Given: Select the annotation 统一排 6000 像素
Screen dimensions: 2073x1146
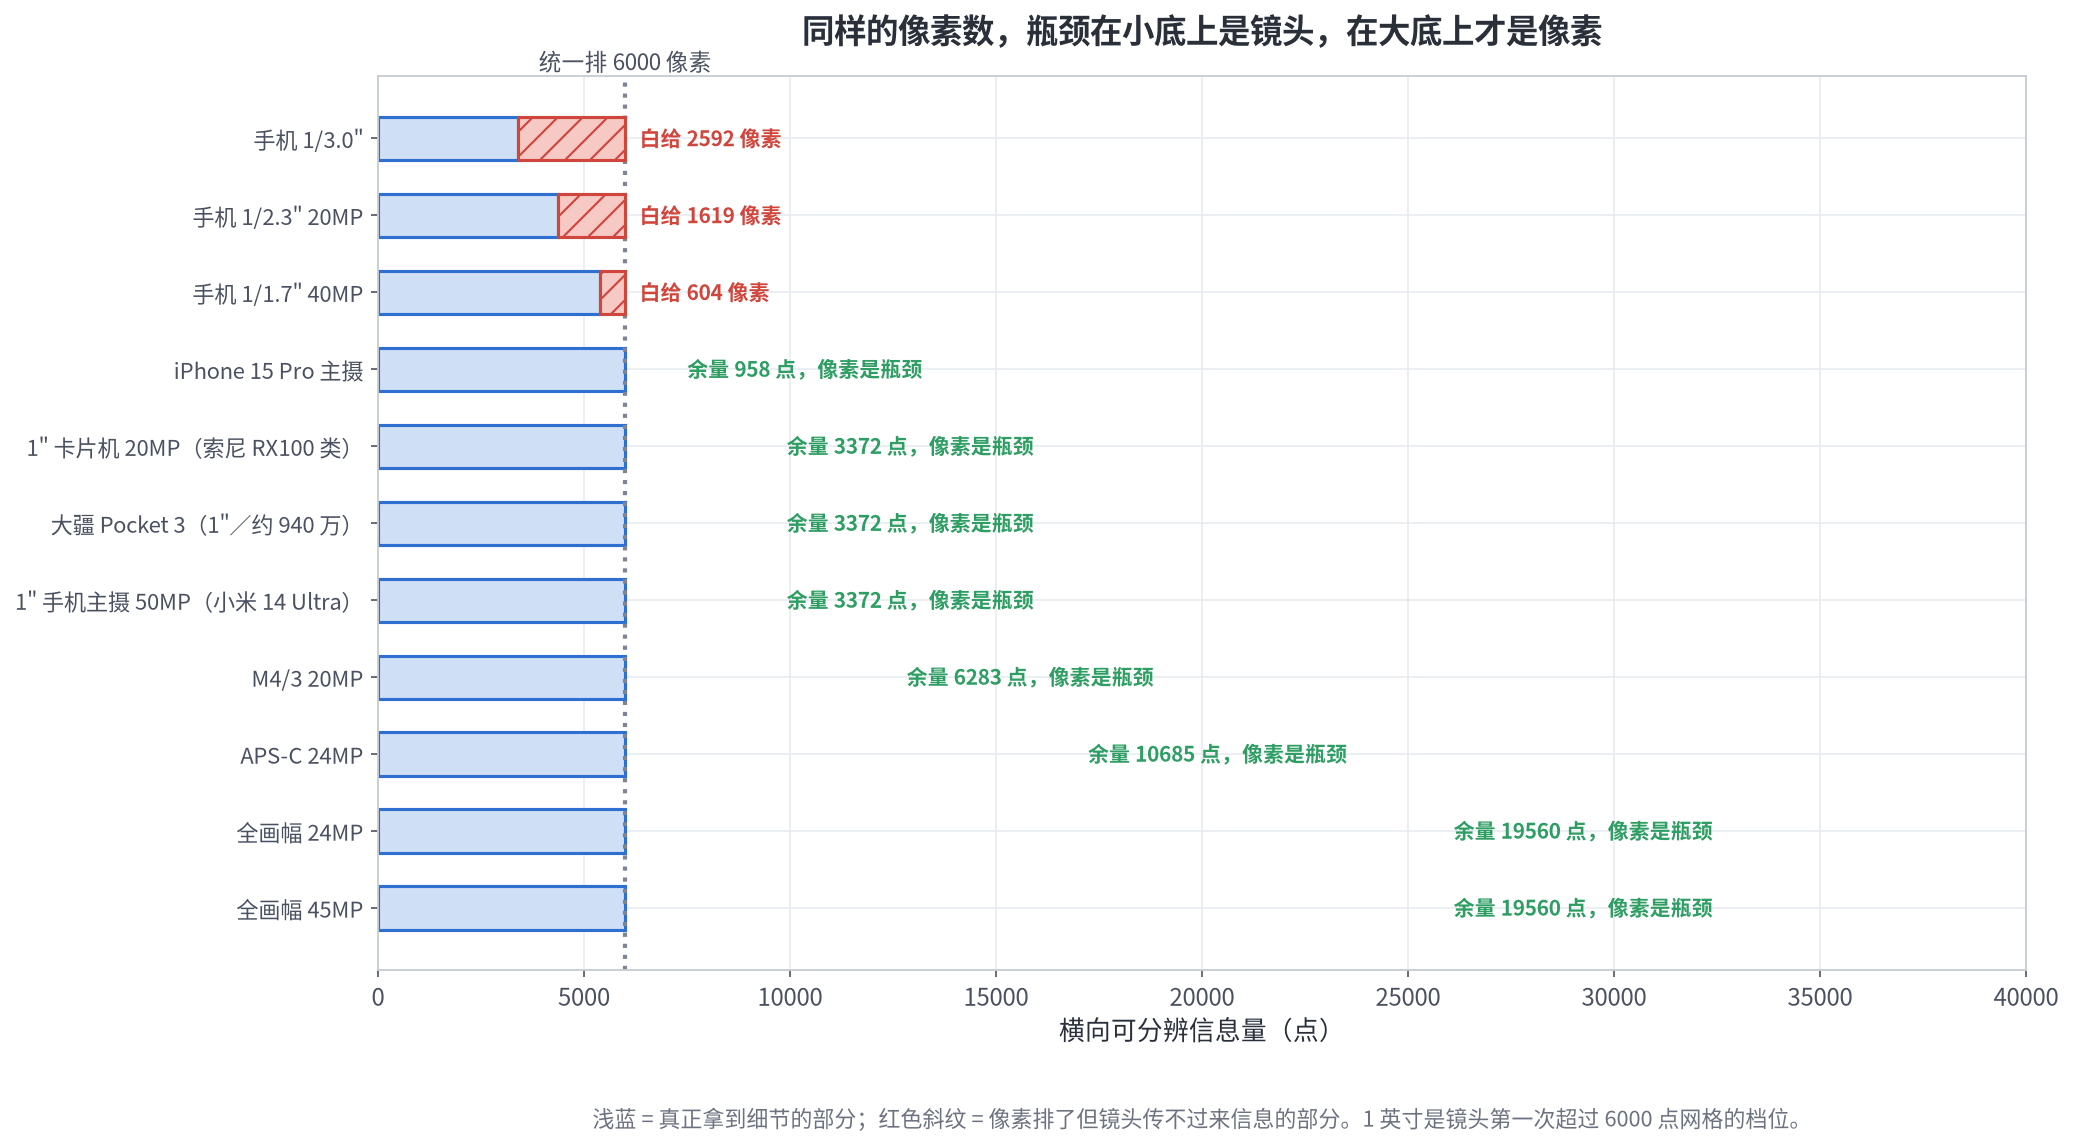Looking at the screenshot, I should pyautogui.click(x=625, y=62).
